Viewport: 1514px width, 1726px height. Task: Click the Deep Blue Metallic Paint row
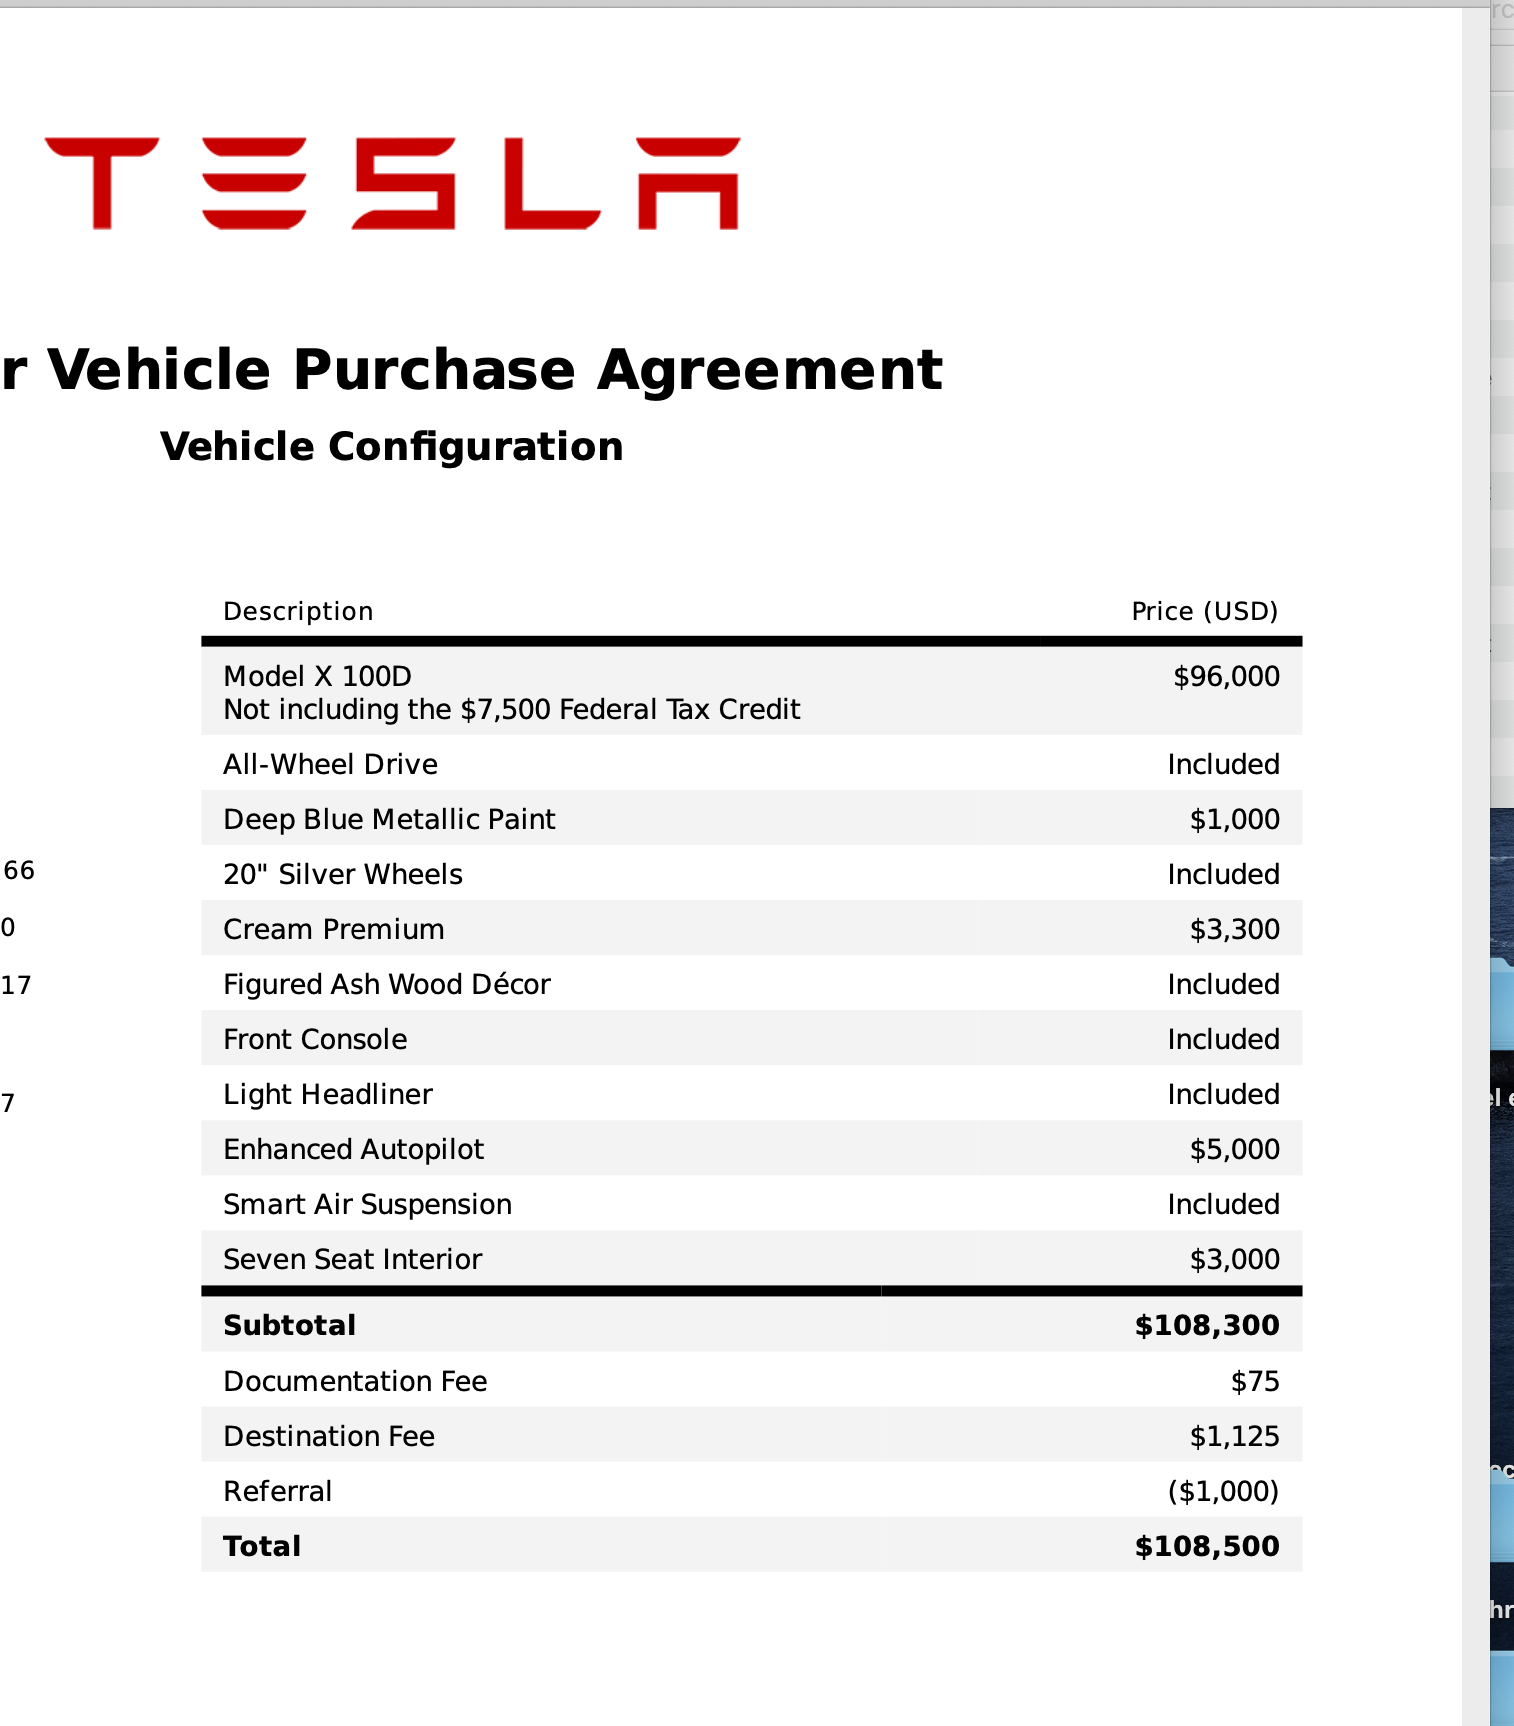pos(389,819)
